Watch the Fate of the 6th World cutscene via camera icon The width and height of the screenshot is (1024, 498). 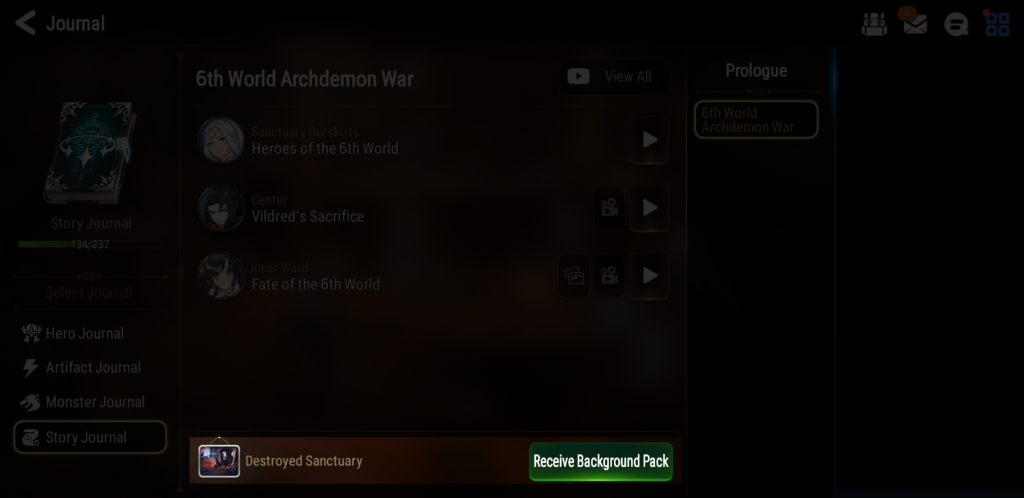coord(609,275)
